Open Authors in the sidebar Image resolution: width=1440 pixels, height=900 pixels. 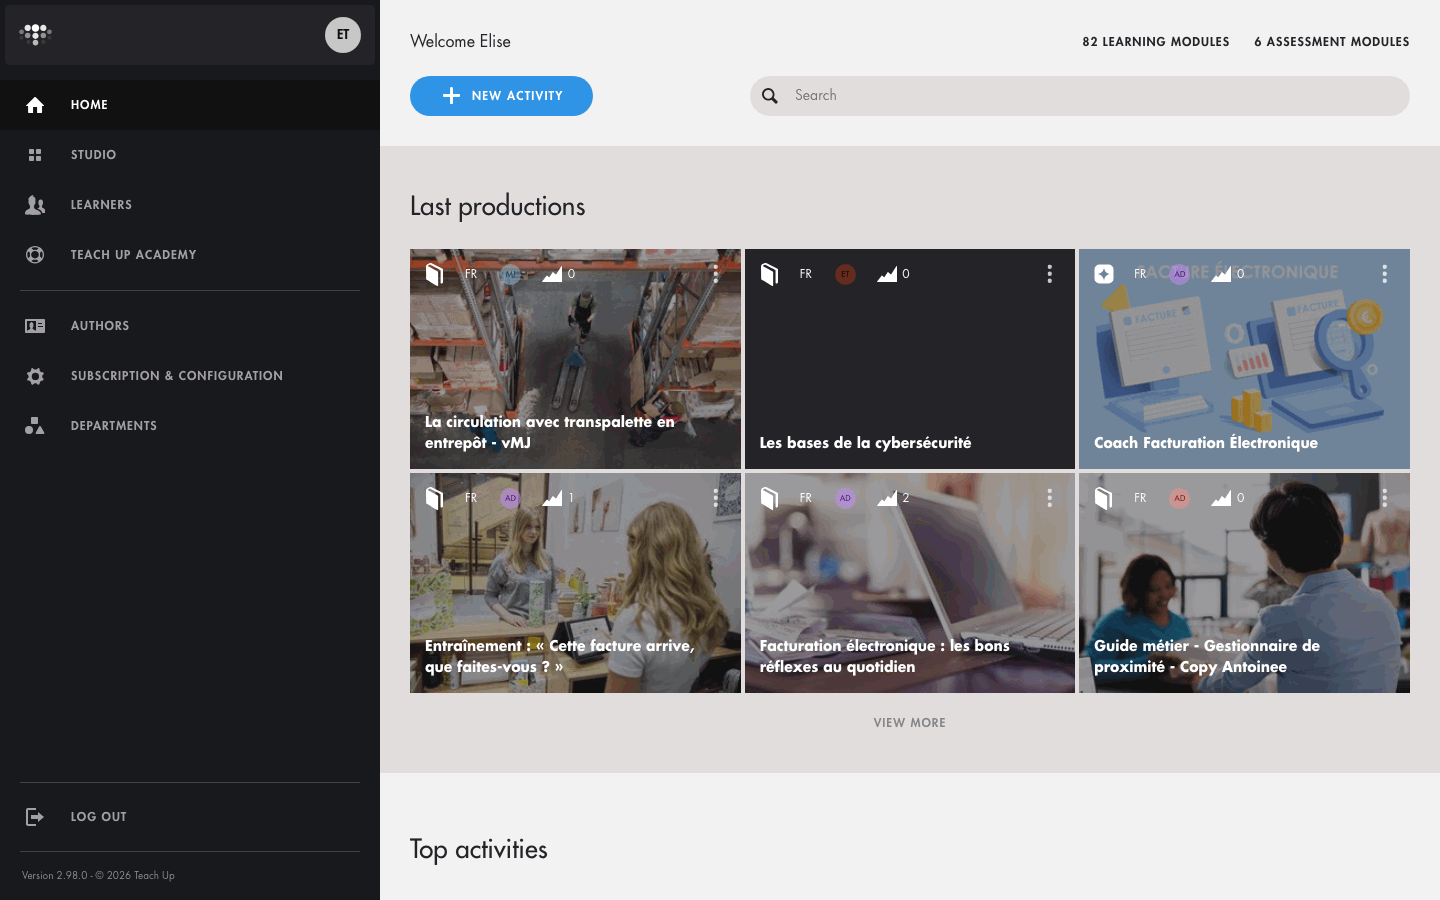[190, 326]
